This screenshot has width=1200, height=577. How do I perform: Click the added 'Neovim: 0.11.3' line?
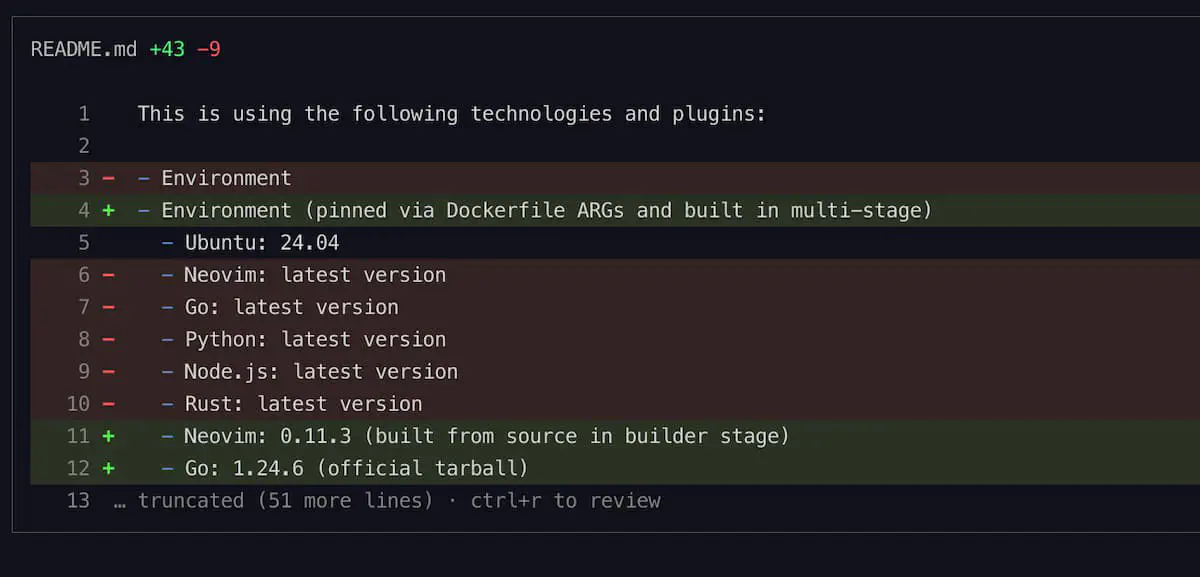[x=615, y=436]
